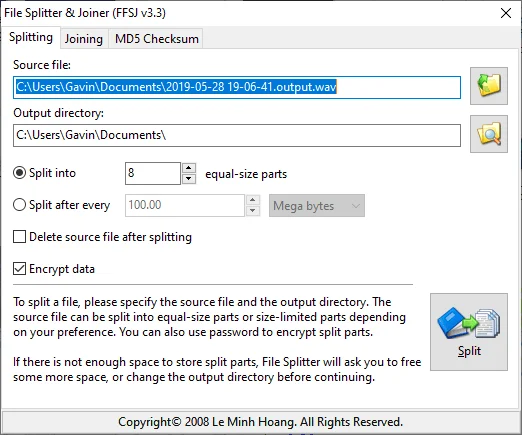Click the number of parts field
Screen dimensions: 522x435
tap(153, 173)
